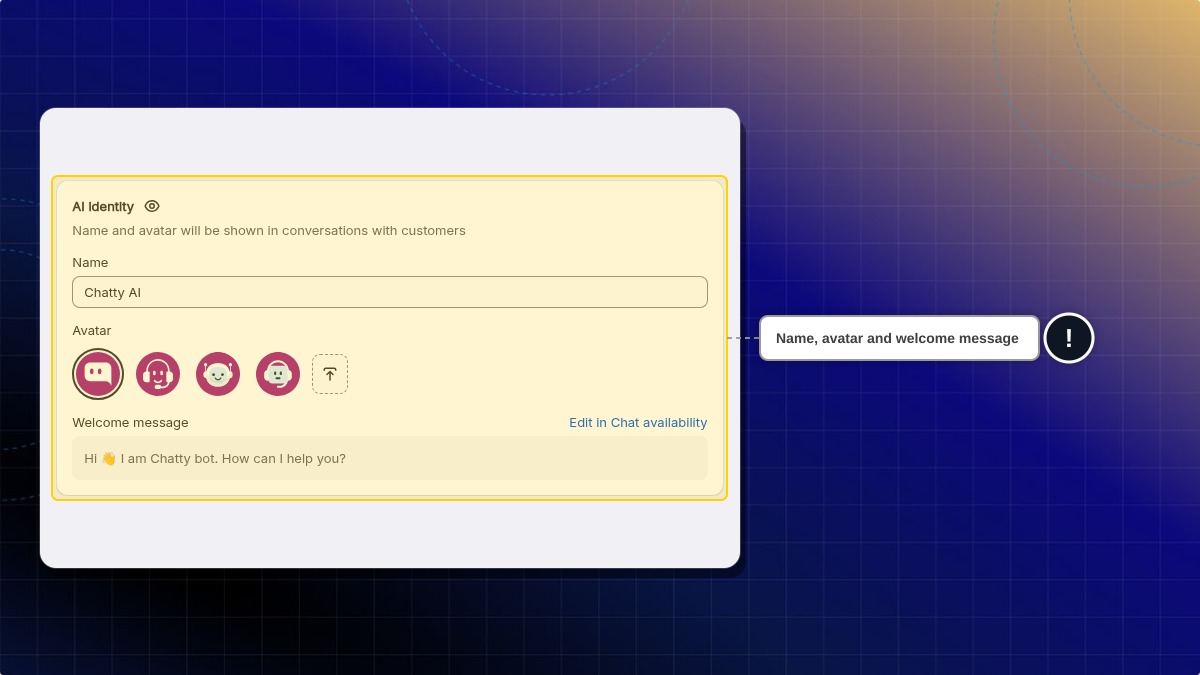Viewport: 1200px width, 675px height.
Task: Click the AI Identity heading
Action: click(x=103, y=206)
